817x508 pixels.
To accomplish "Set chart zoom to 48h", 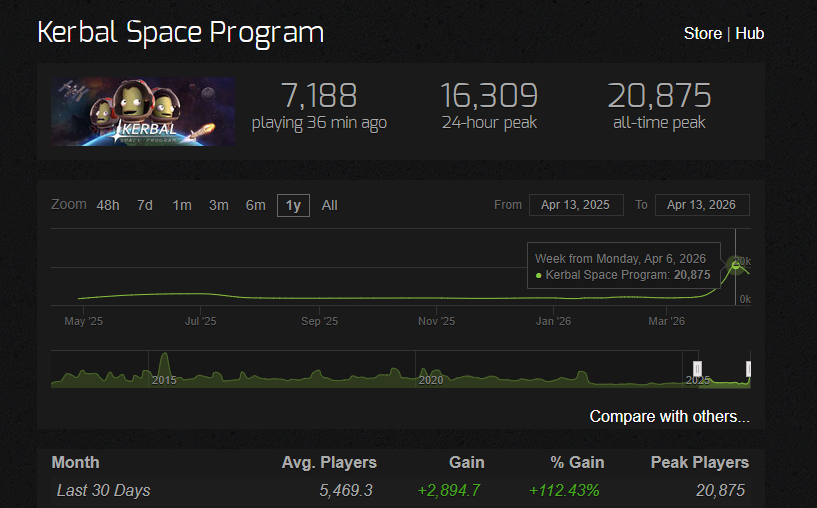I will pyautogui.click(x=108, y=205).
